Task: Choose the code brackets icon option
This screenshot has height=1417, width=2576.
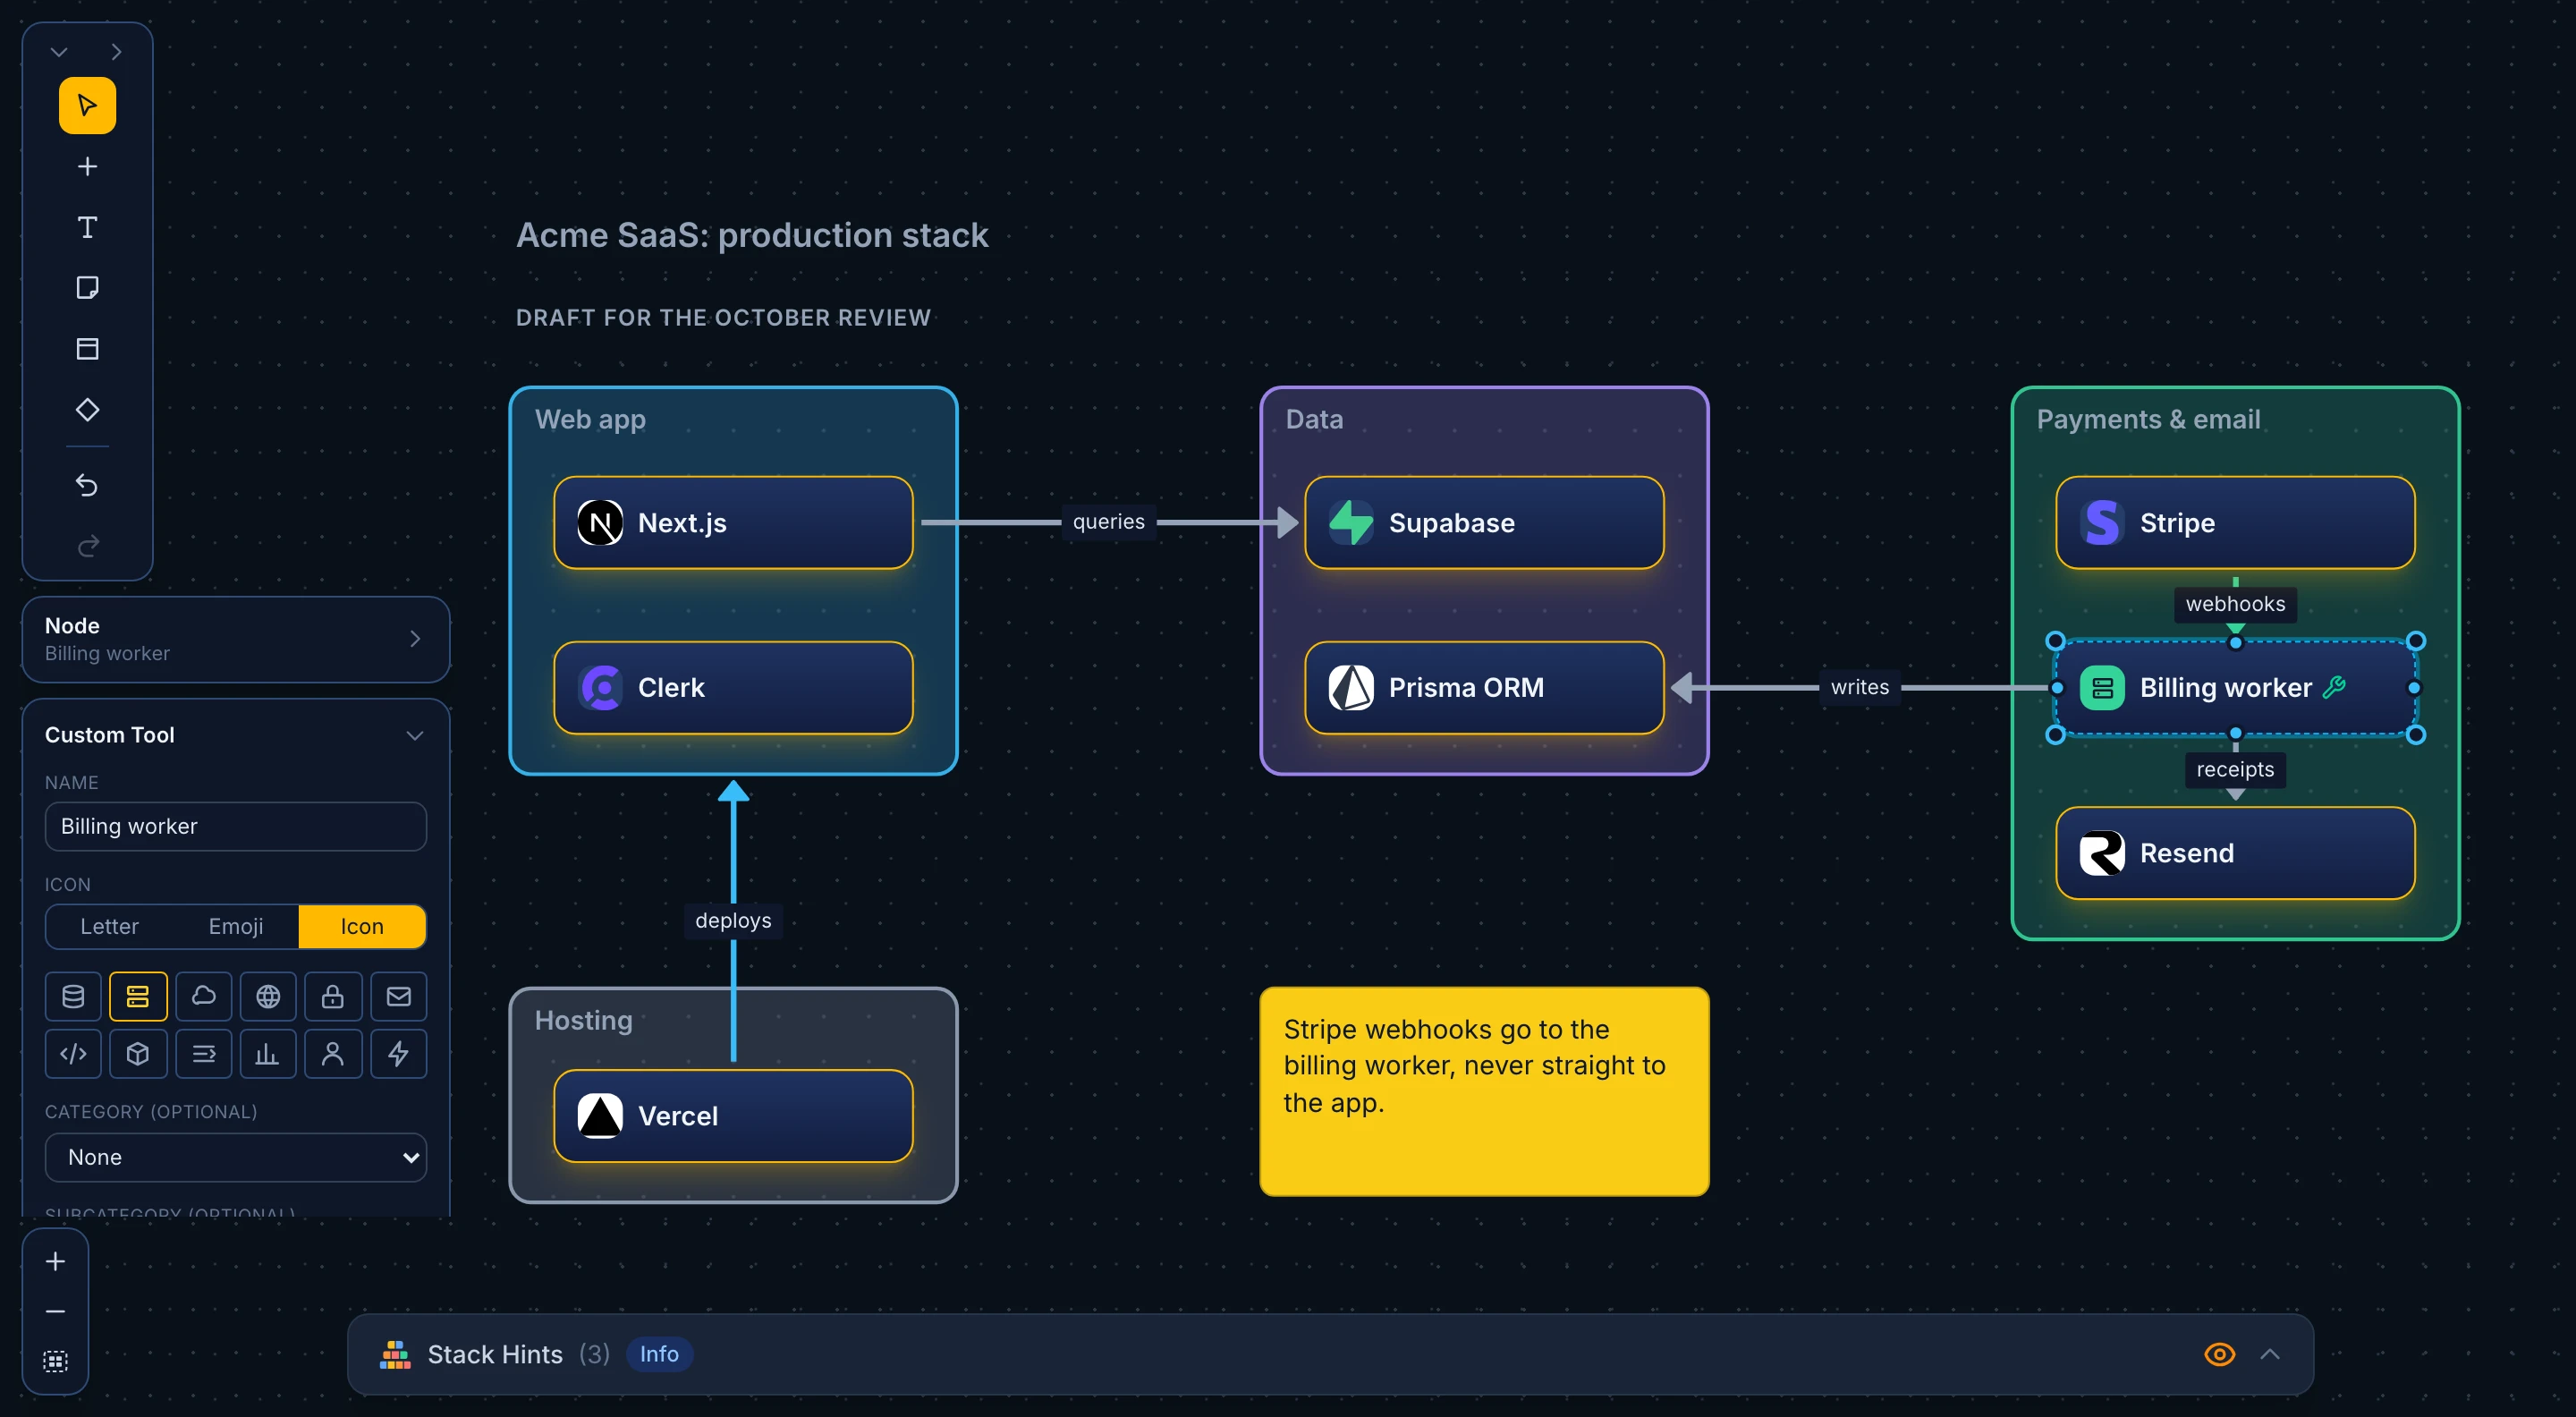Action: click(x=73, y=1053)
